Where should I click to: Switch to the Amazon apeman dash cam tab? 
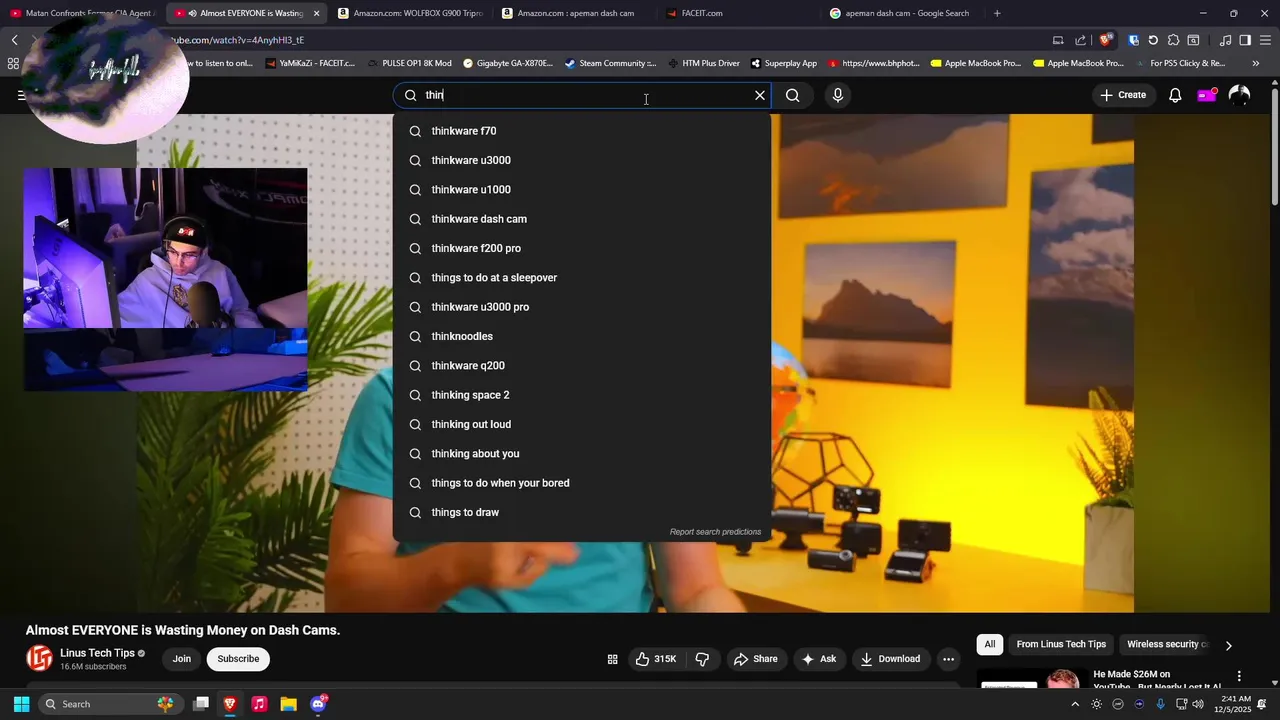pyautogui.click(x=575, y=13)
